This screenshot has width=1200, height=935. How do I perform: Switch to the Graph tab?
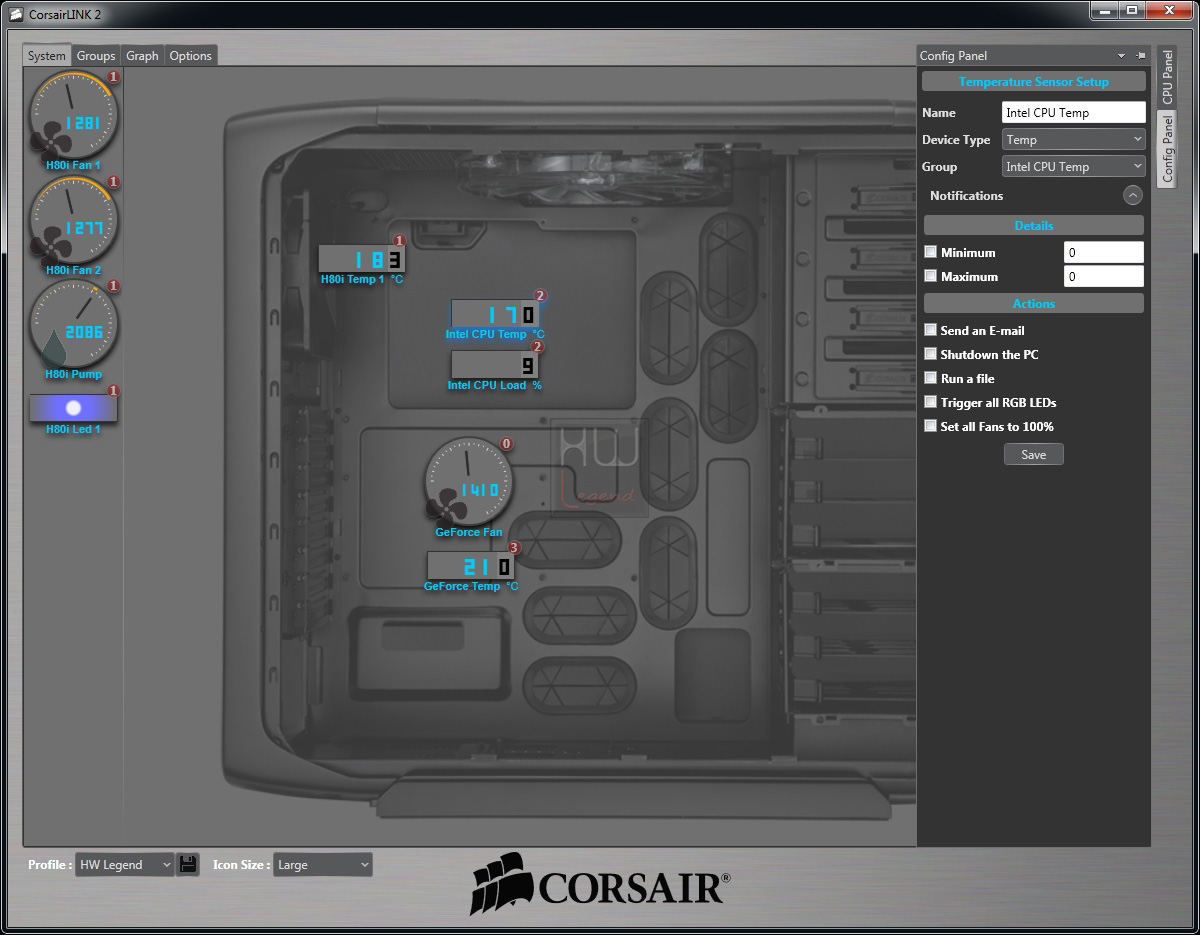click(142, 56)
